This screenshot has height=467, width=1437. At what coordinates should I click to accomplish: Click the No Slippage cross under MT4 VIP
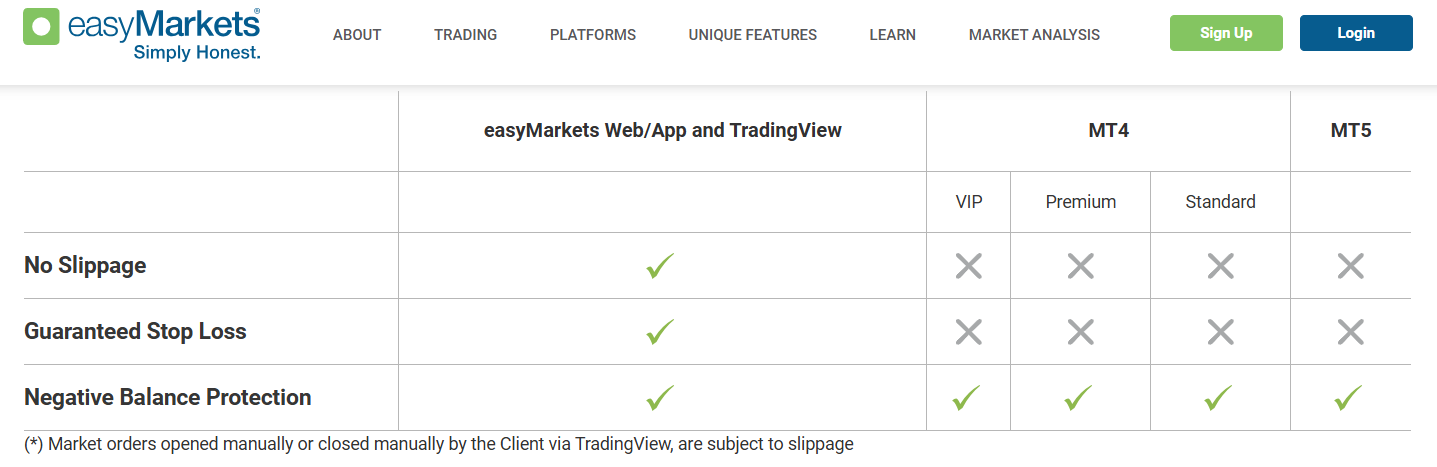click(x=968, y=266)
